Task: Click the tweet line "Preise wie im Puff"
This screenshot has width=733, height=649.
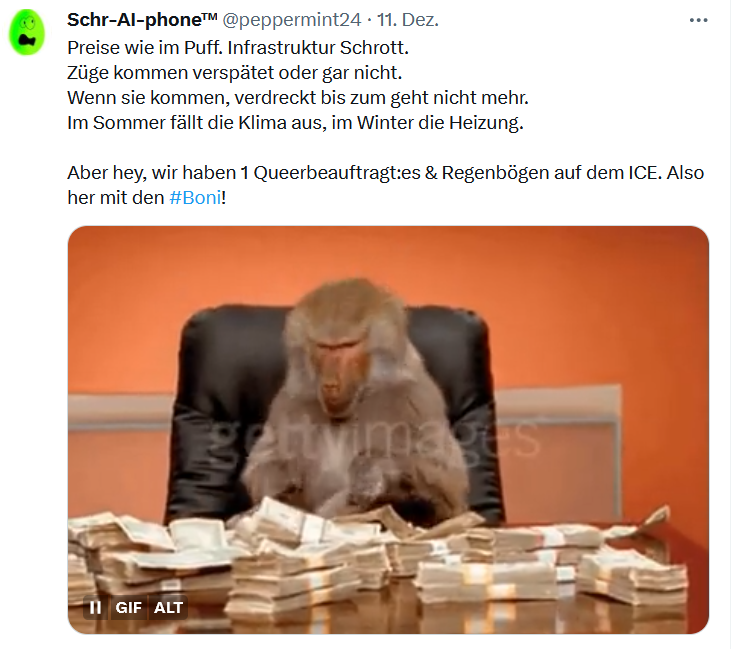Action: pyautogui.click(x=238, y=48)
